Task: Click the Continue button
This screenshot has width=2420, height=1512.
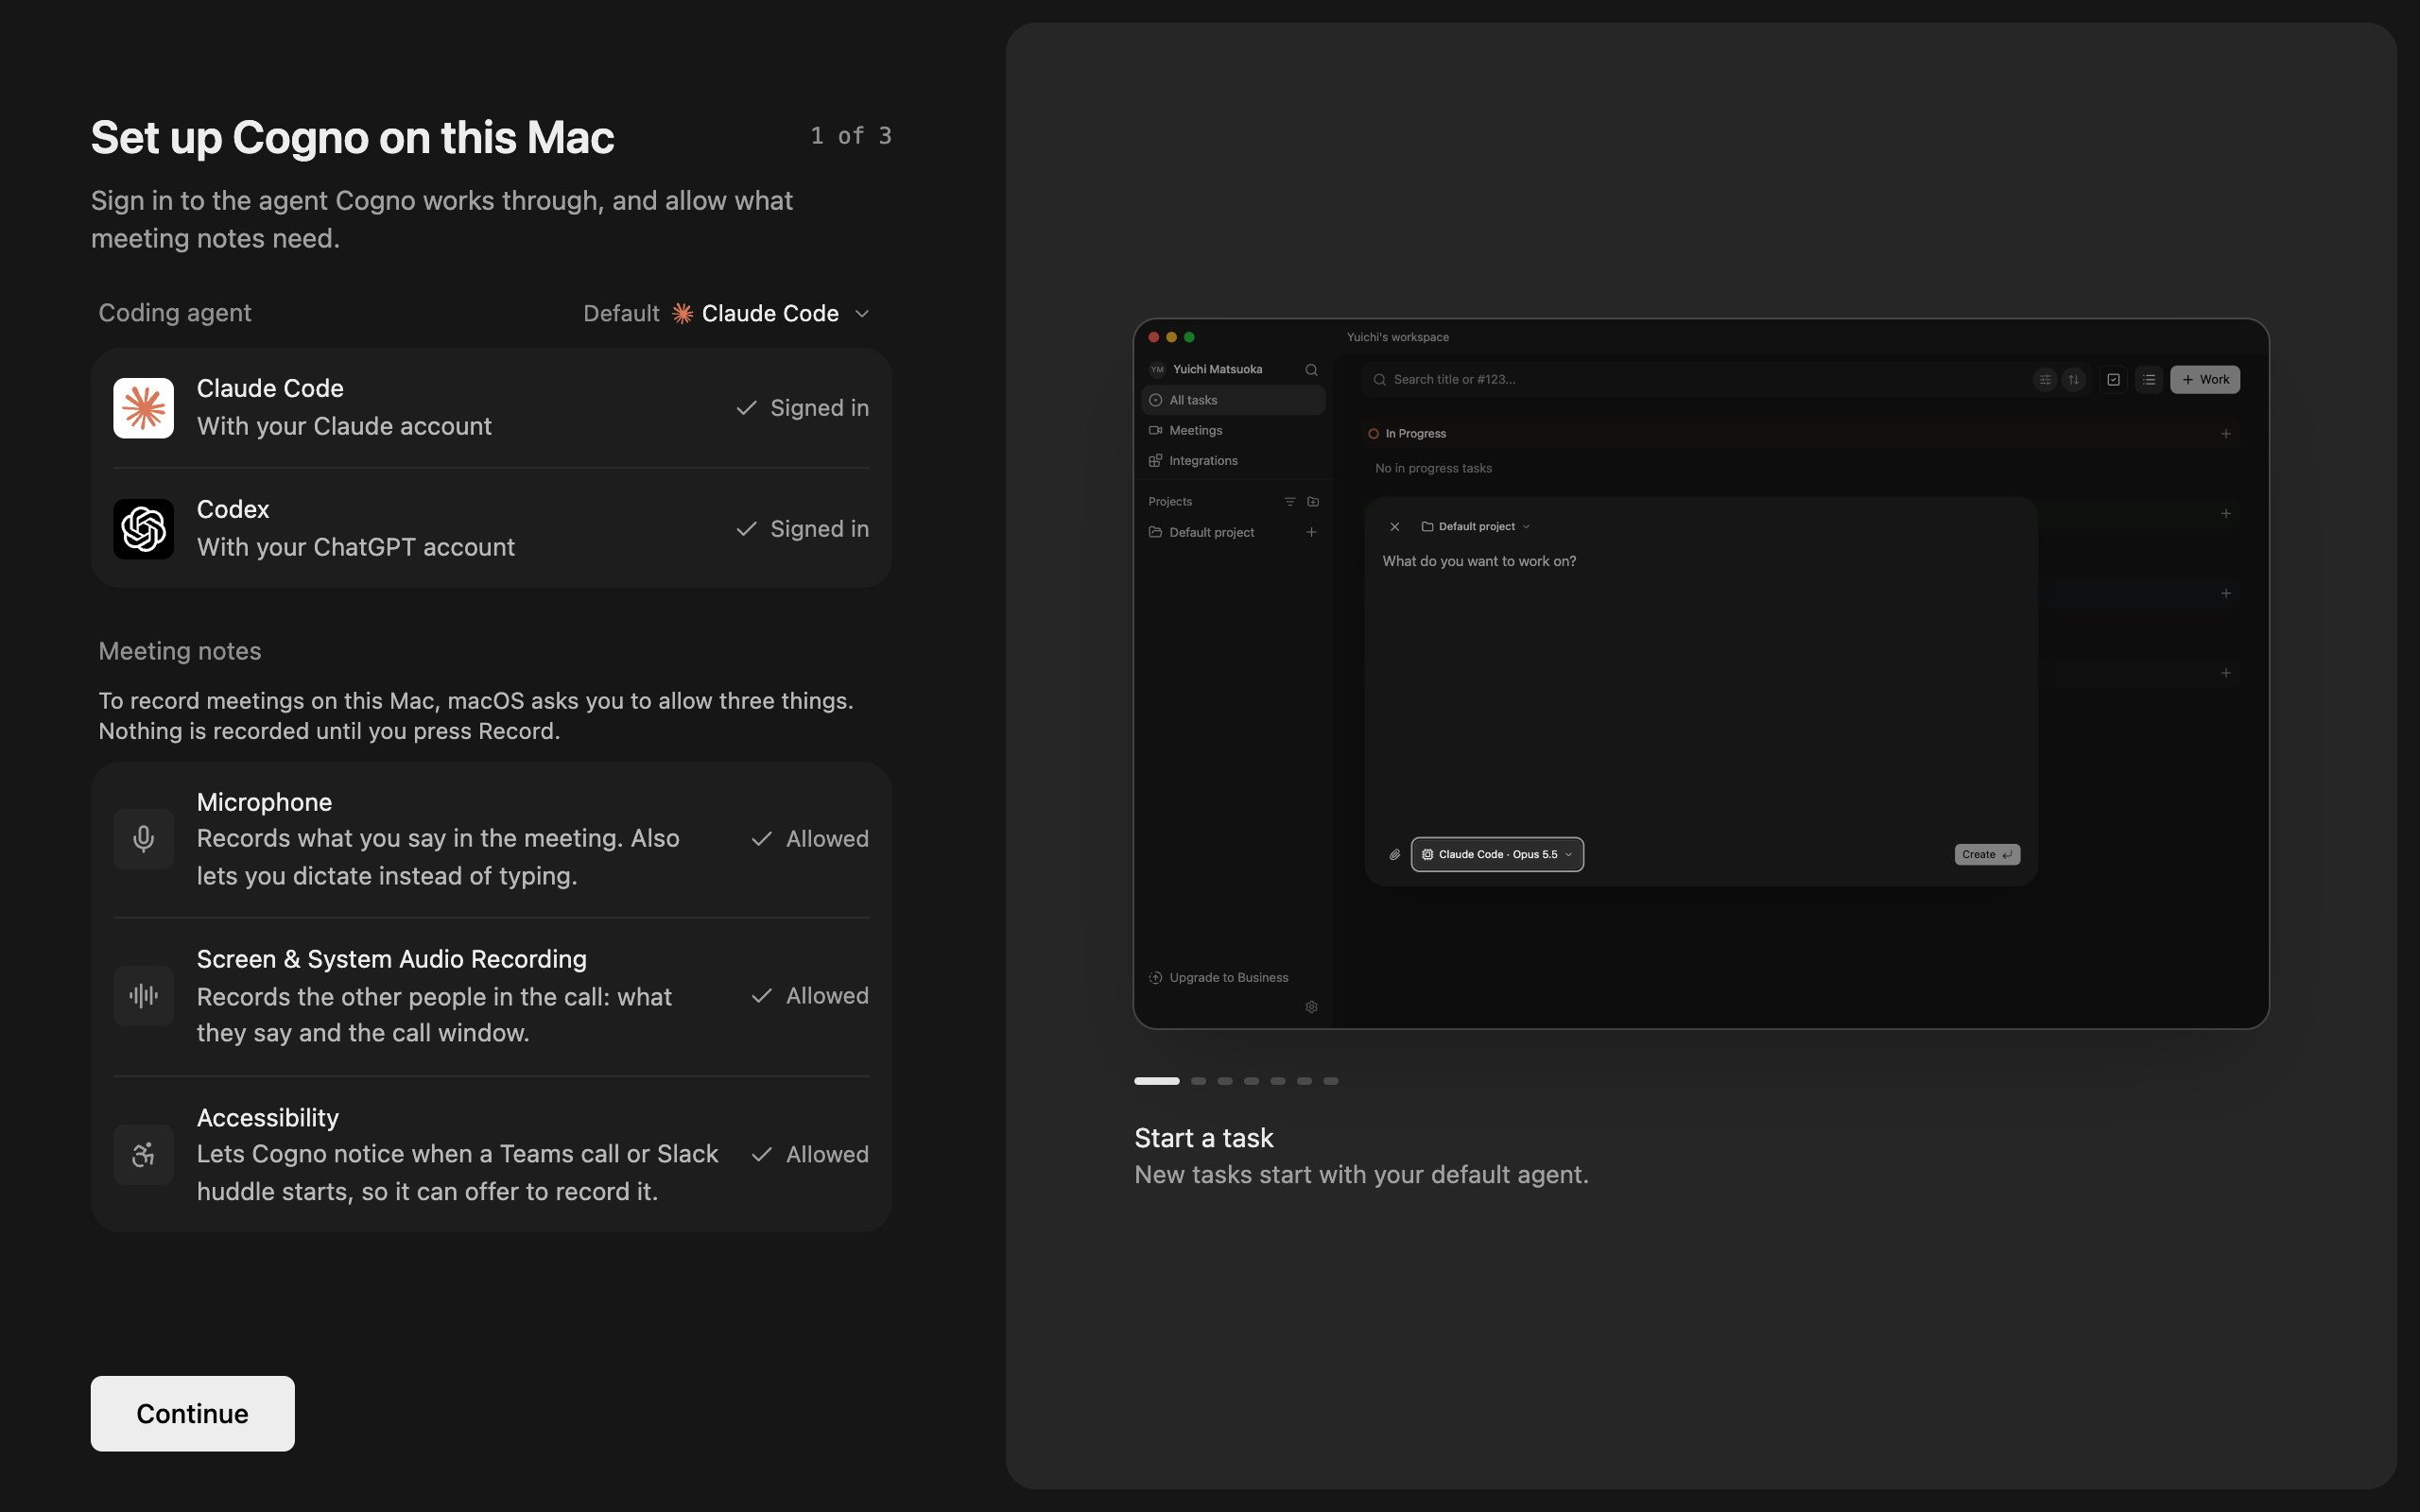Action: click(x=192, y=1413)
